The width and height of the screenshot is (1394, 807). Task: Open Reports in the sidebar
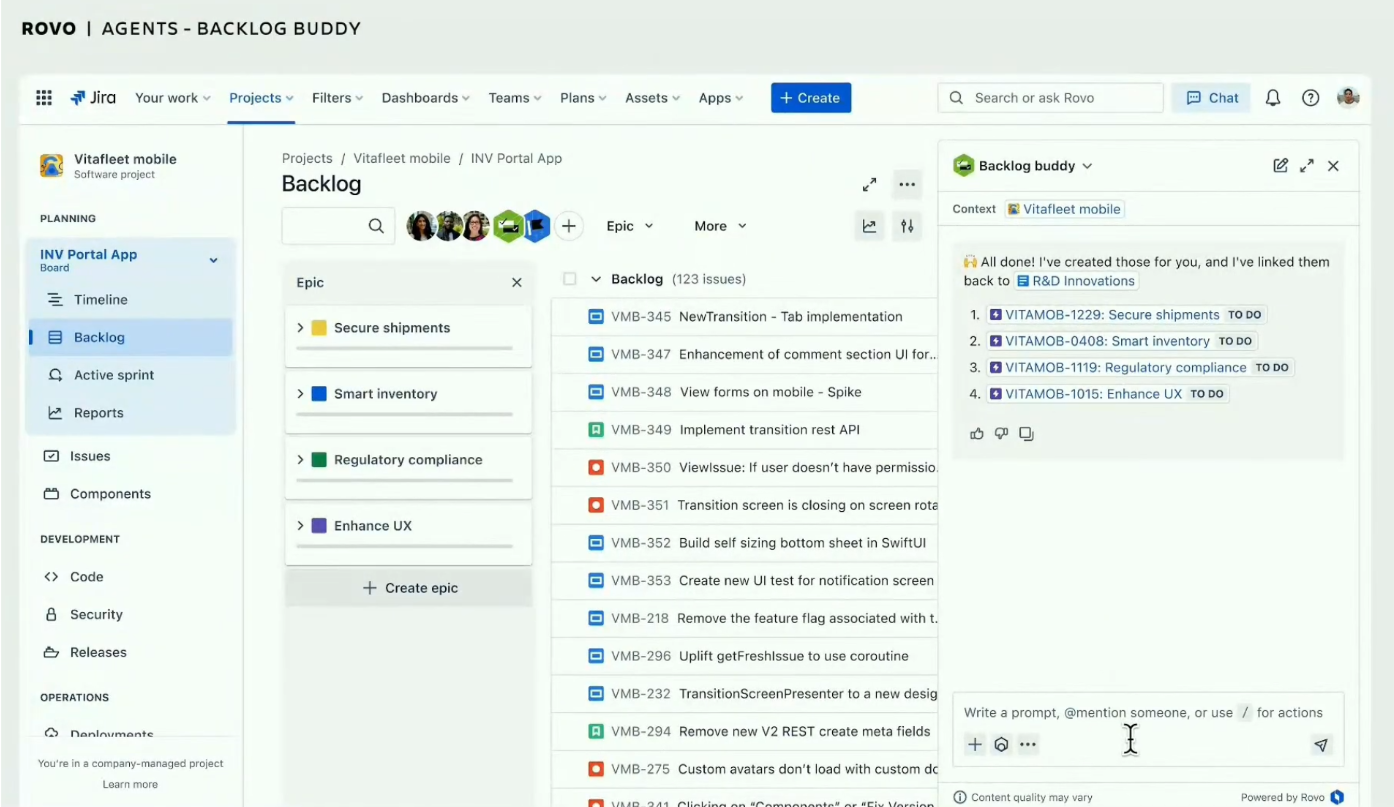(x=130, y=413)
